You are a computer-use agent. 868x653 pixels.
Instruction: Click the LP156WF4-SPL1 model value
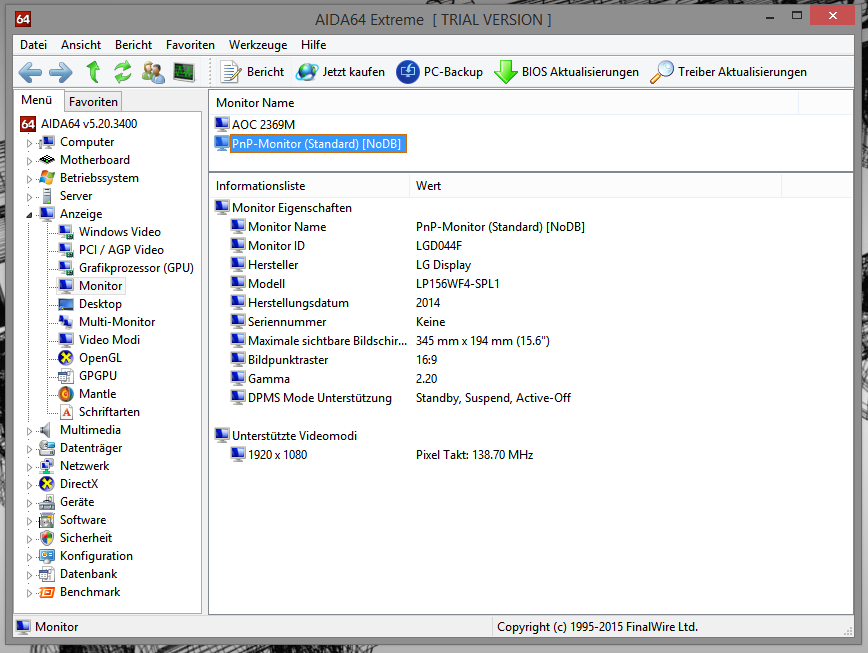[457, 284]
